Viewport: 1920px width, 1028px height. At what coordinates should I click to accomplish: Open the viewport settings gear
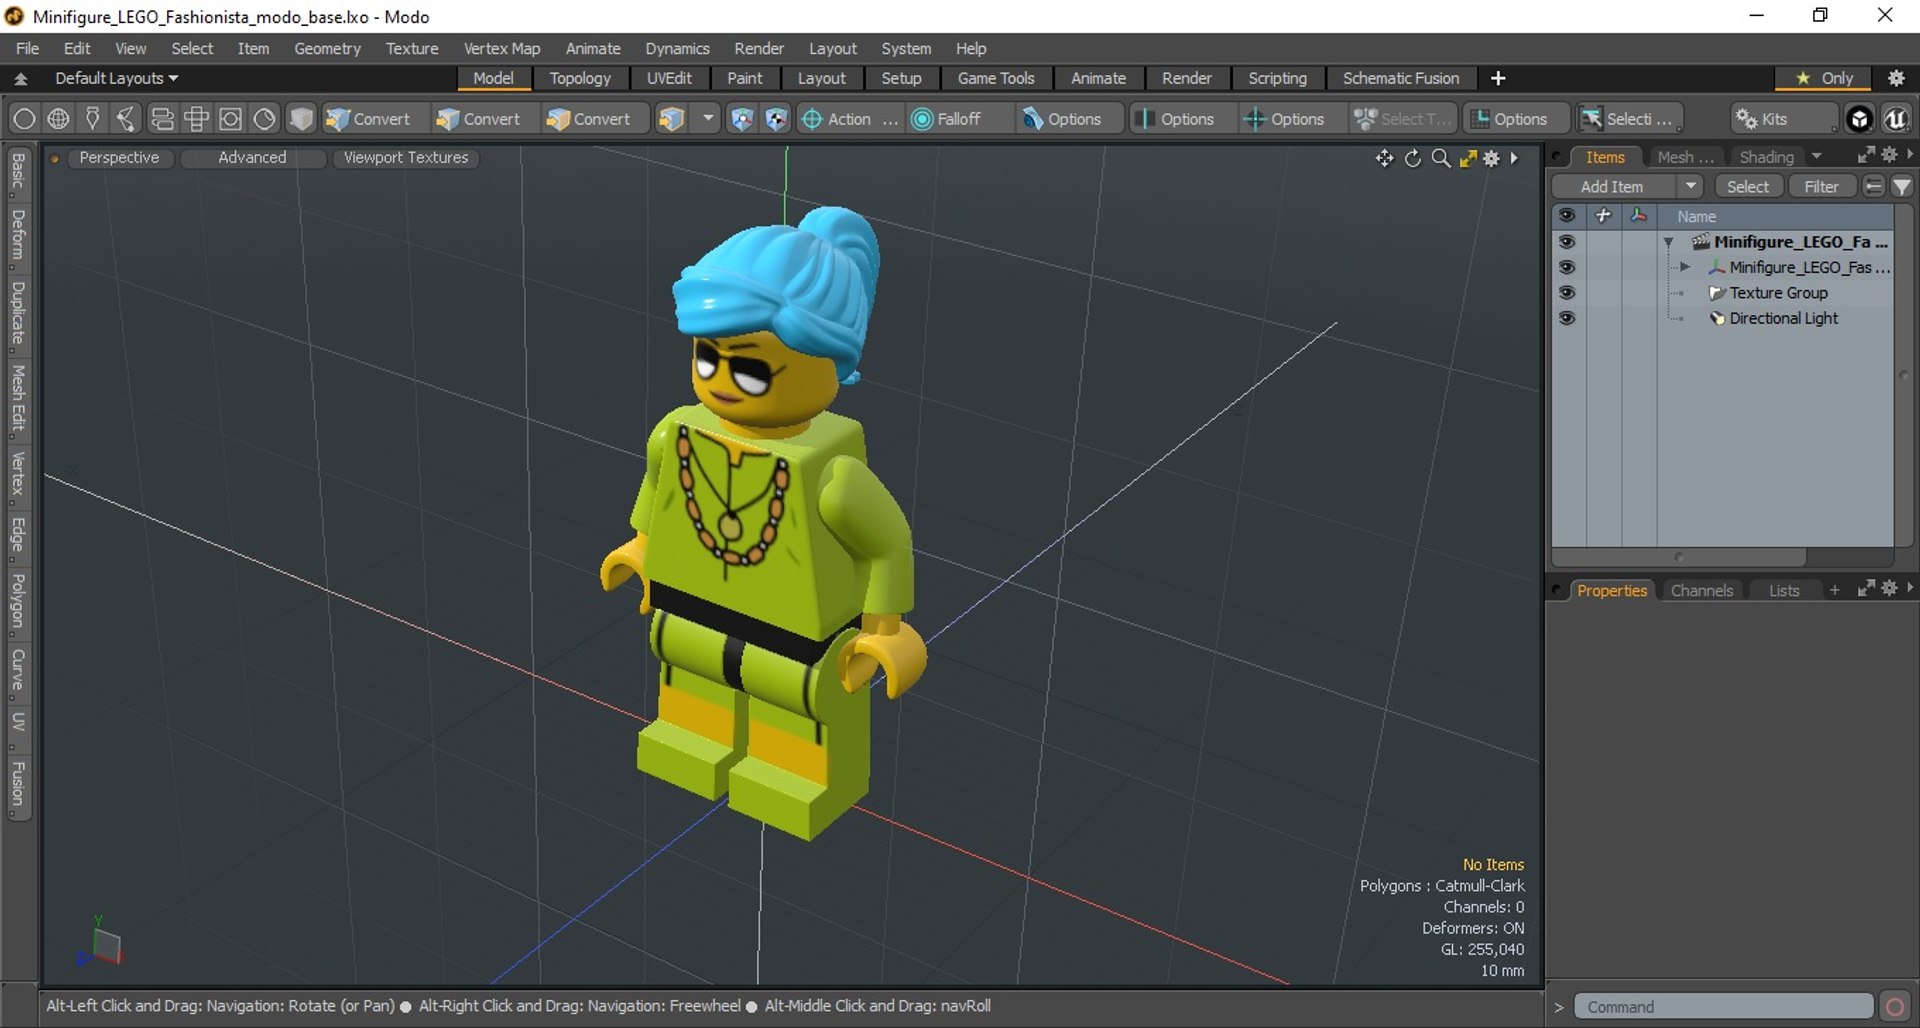point(1492,158)
